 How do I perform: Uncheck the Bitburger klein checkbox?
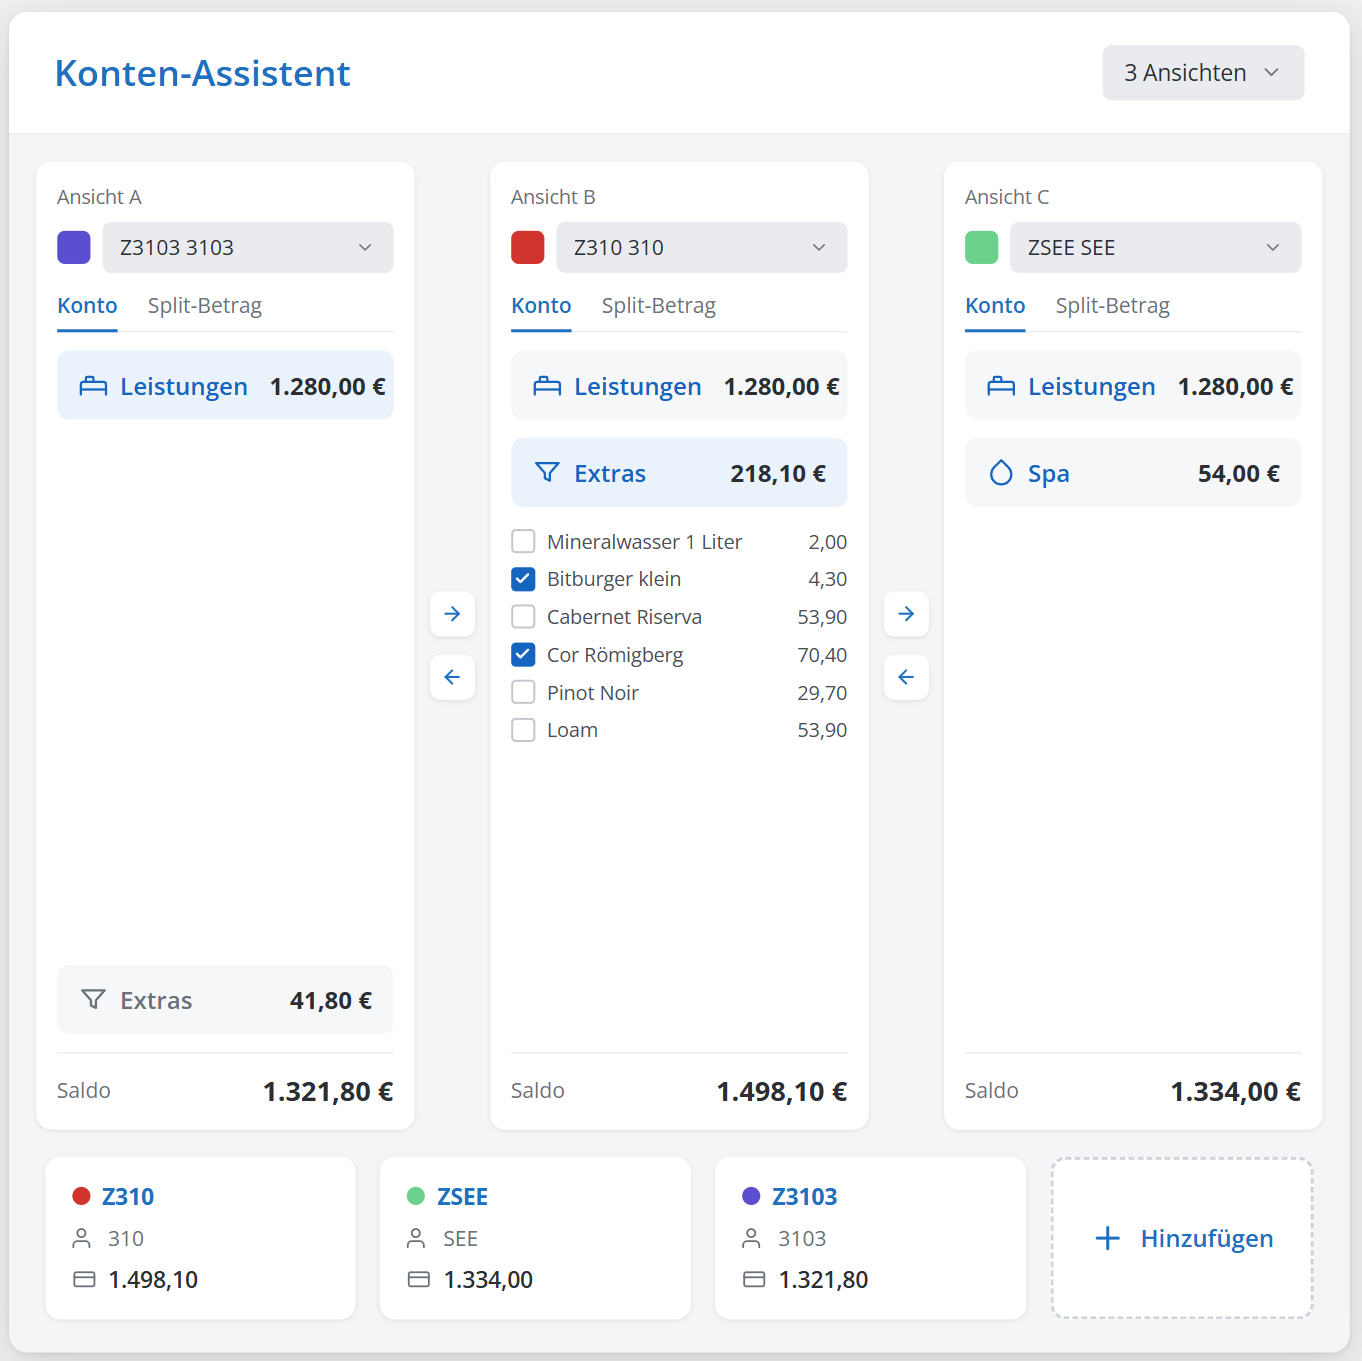coord(523,579)
